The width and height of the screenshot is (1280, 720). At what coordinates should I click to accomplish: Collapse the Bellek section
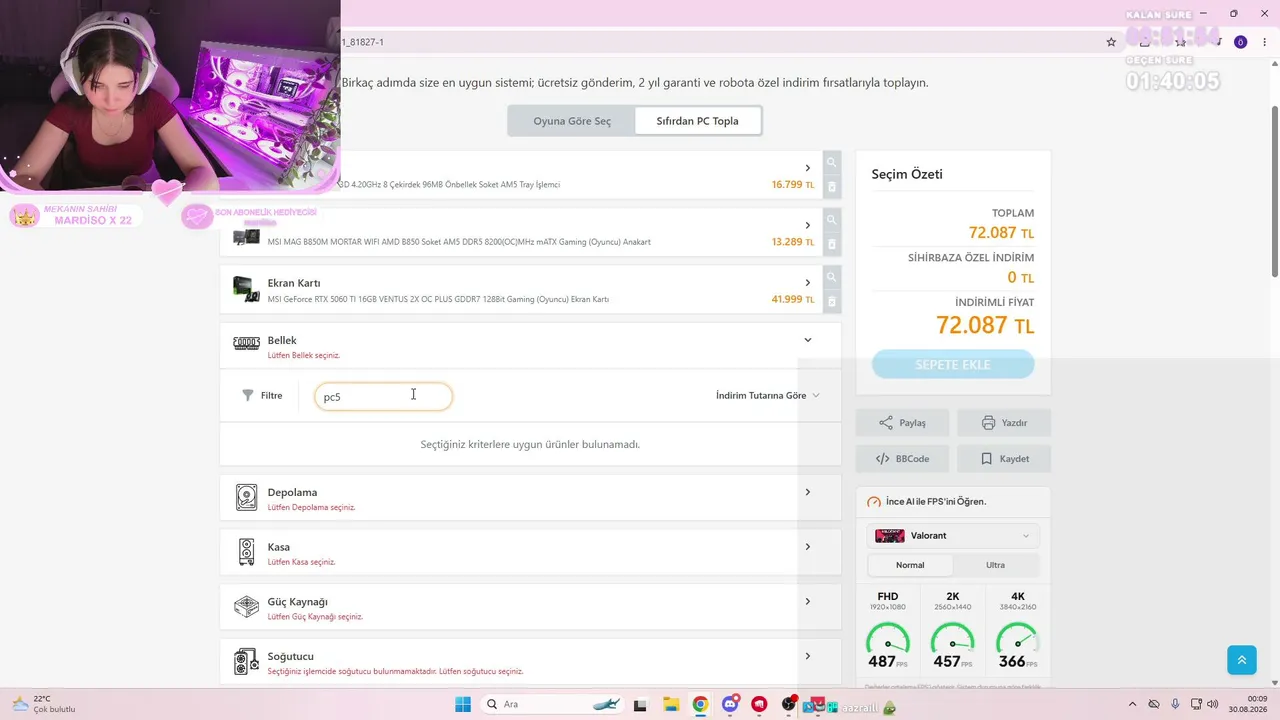click(x=808, y=340)
